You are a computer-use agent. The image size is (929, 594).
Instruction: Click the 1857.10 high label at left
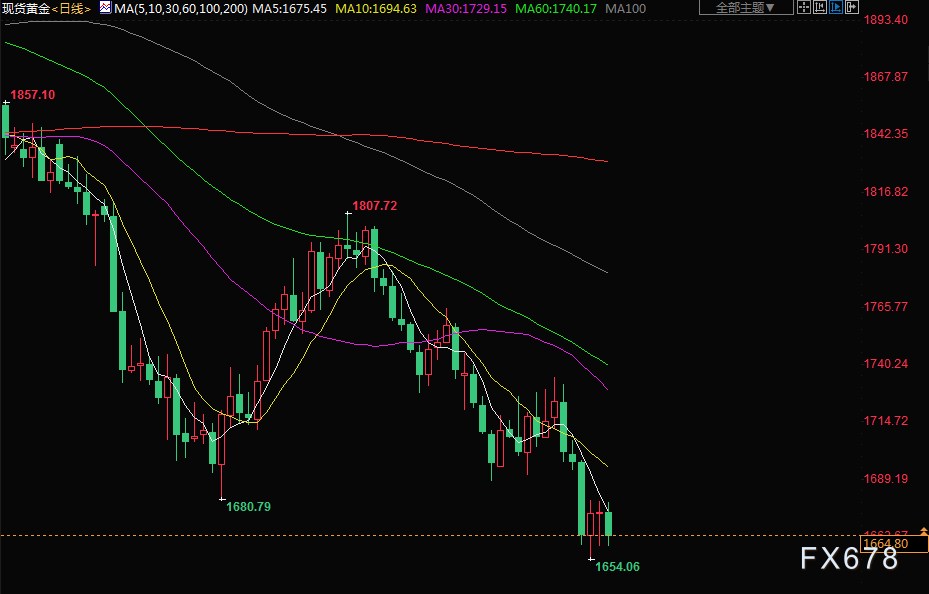32,95
